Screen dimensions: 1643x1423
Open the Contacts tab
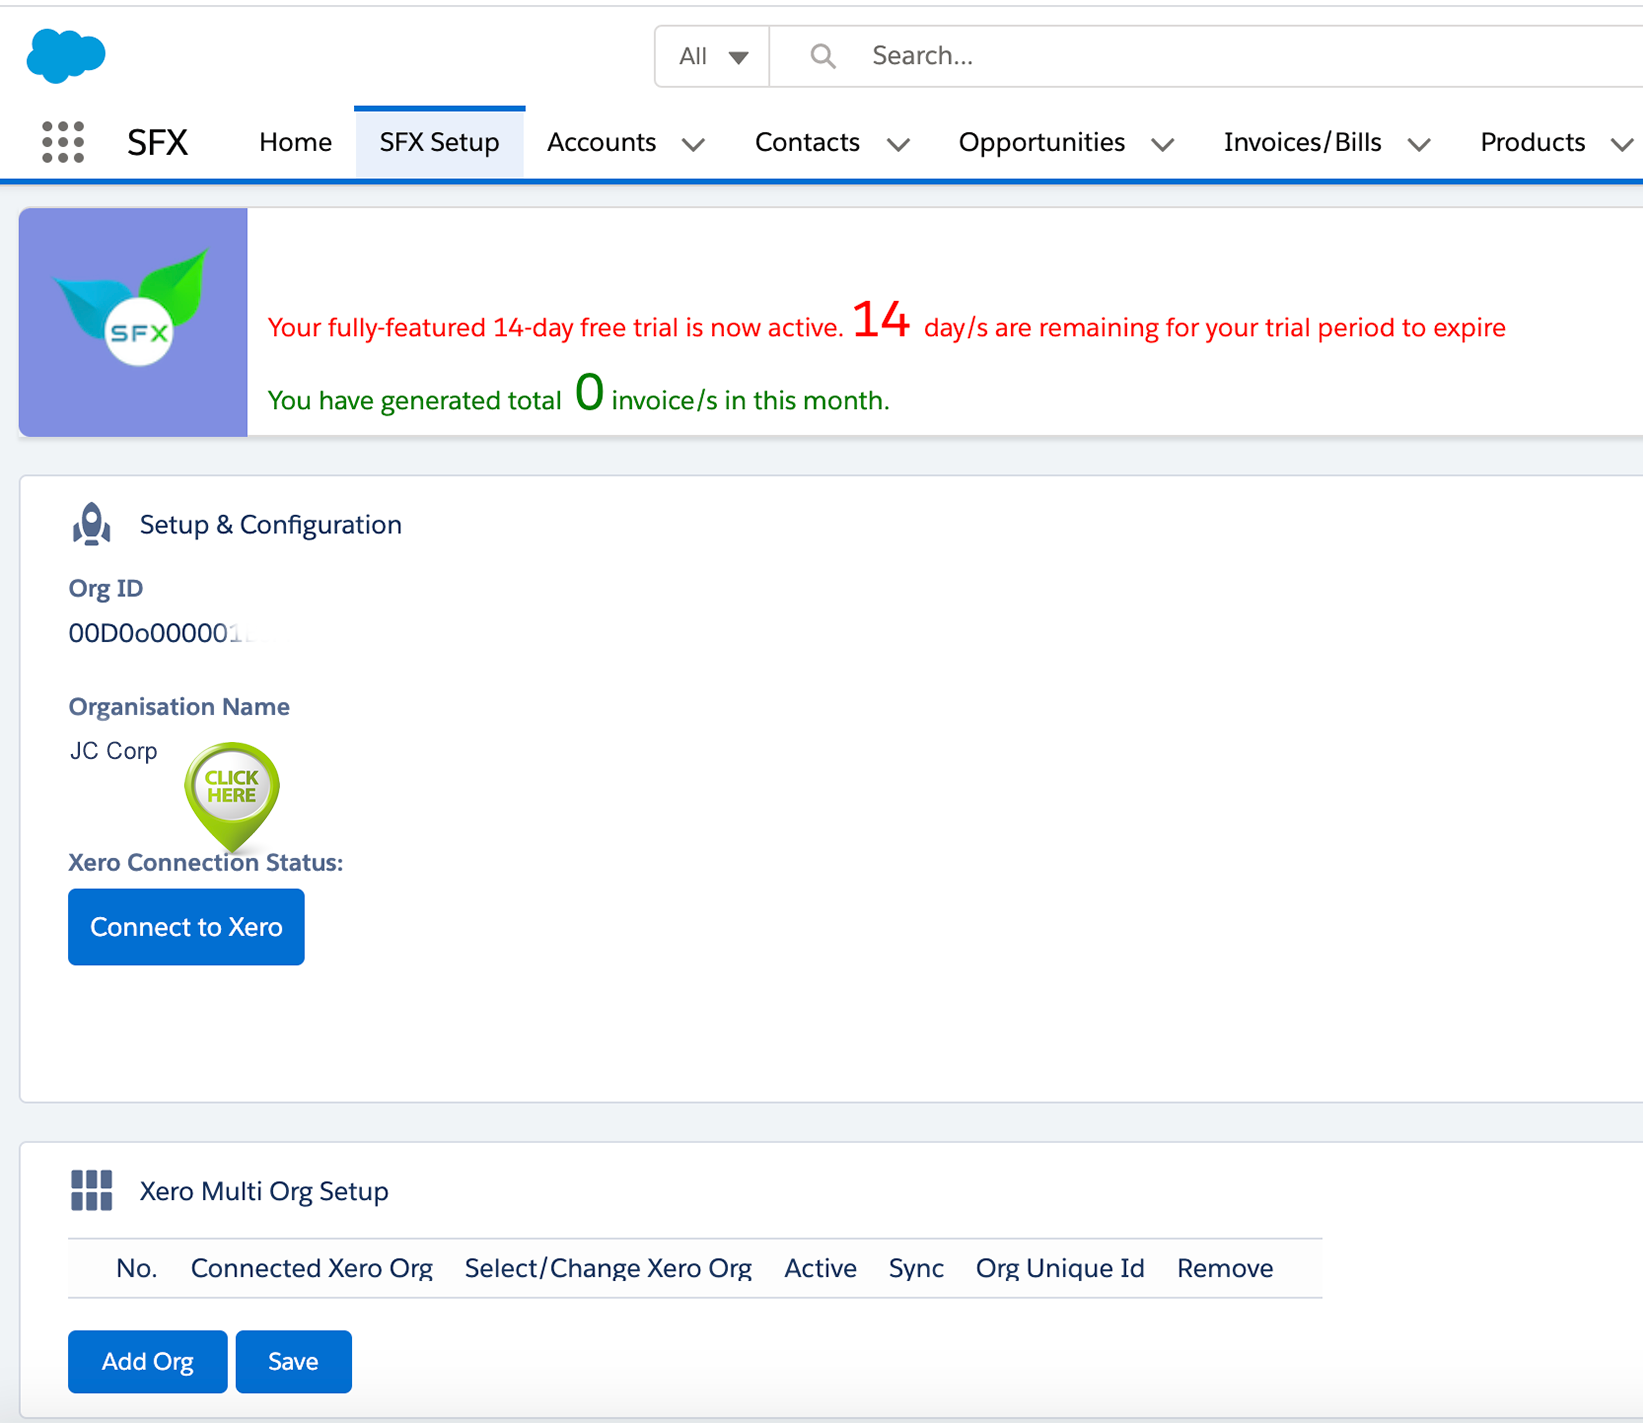pos(807,142)
